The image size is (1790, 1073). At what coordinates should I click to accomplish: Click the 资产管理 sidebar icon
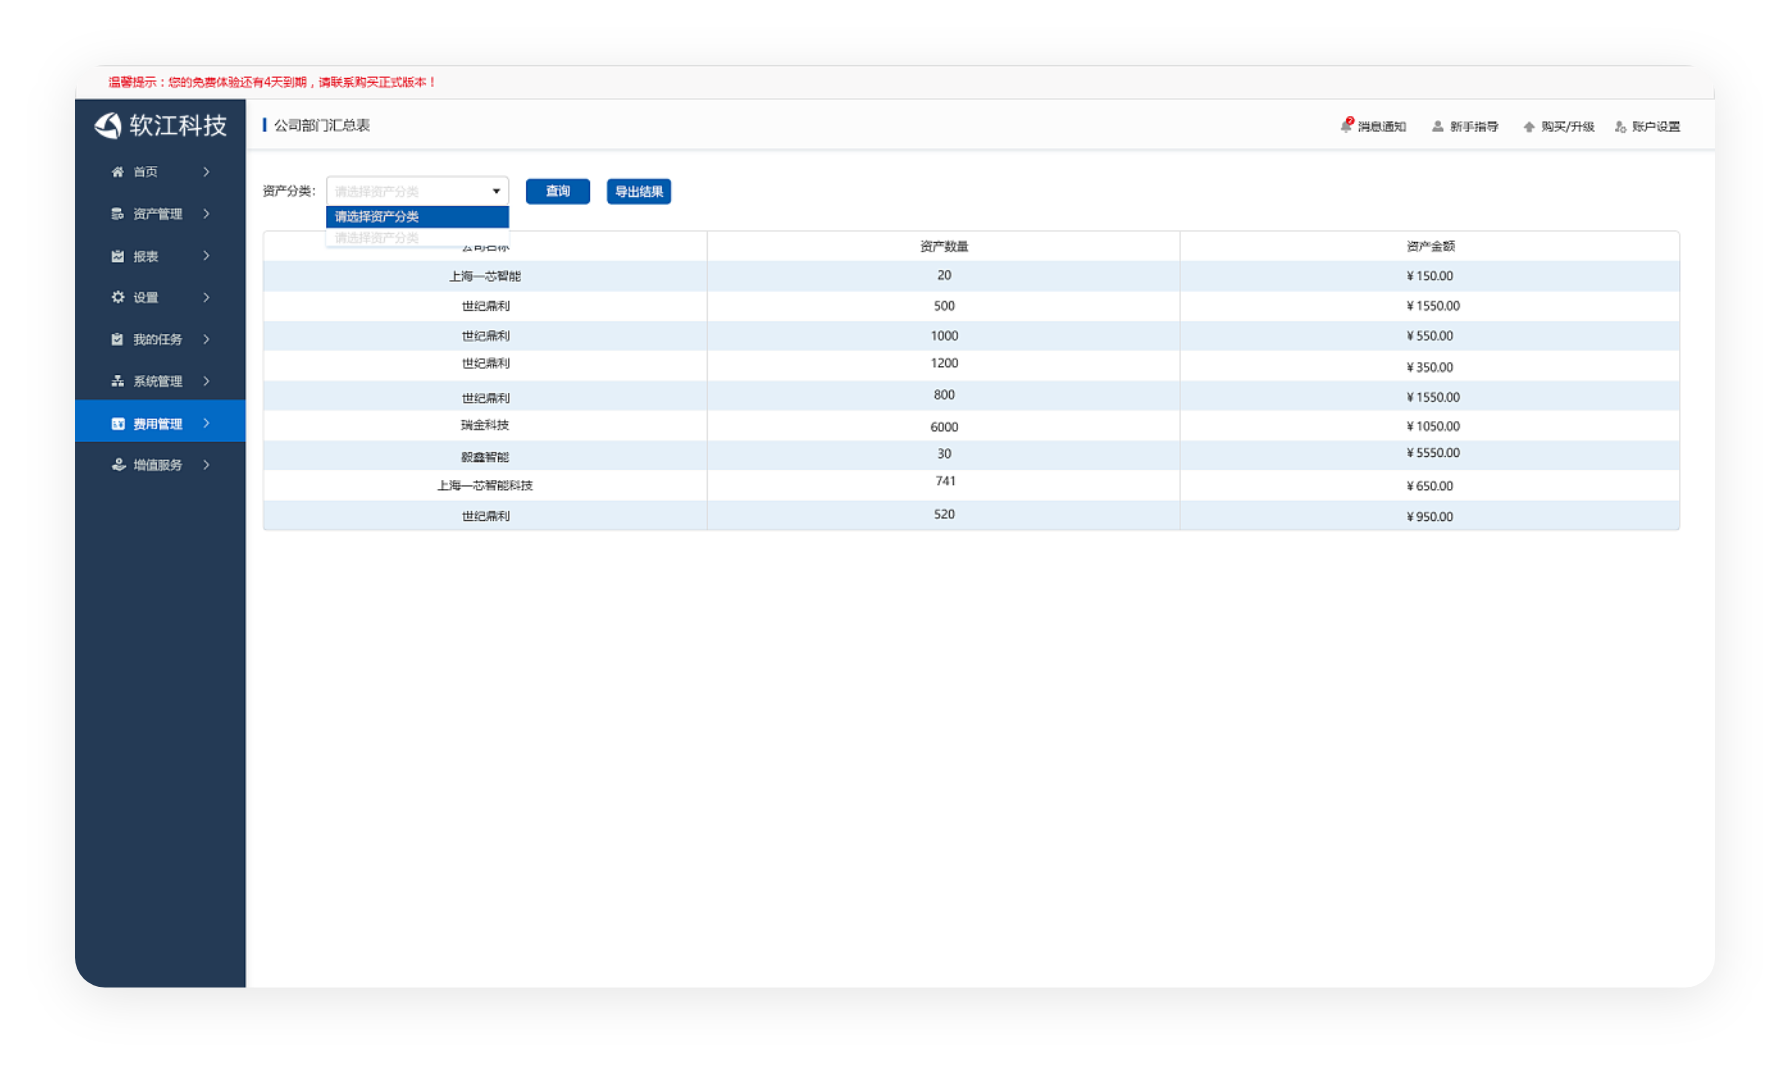click(x=117, y=214)
